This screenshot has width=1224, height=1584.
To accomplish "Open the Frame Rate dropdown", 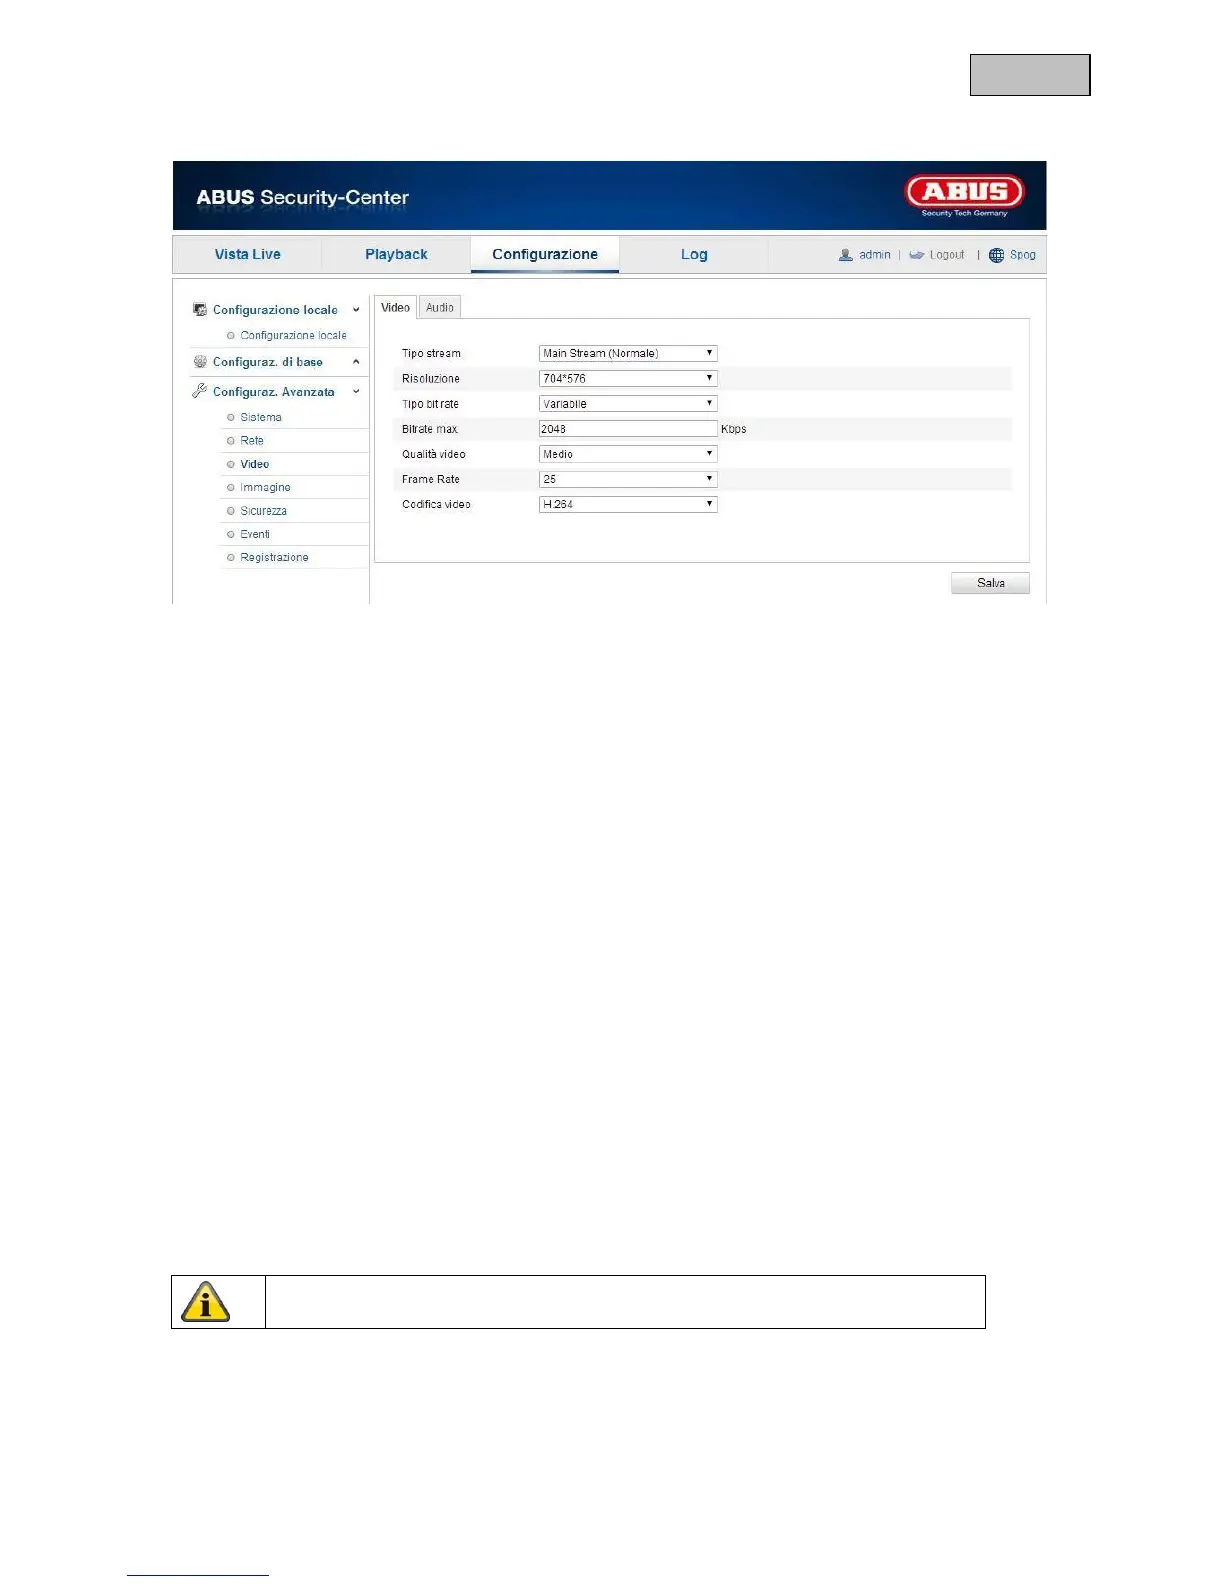I will click(628, 479).
